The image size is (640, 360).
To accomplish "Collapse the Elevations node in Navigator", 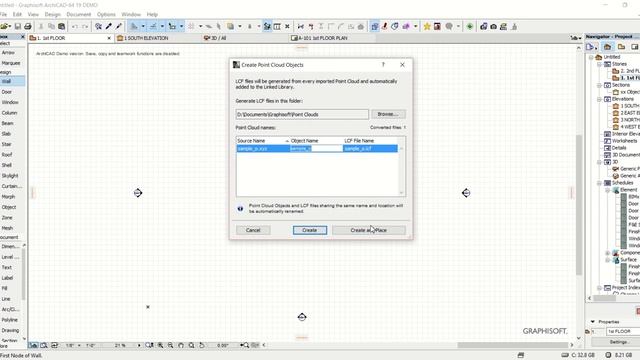I will (x=599, y=99).
